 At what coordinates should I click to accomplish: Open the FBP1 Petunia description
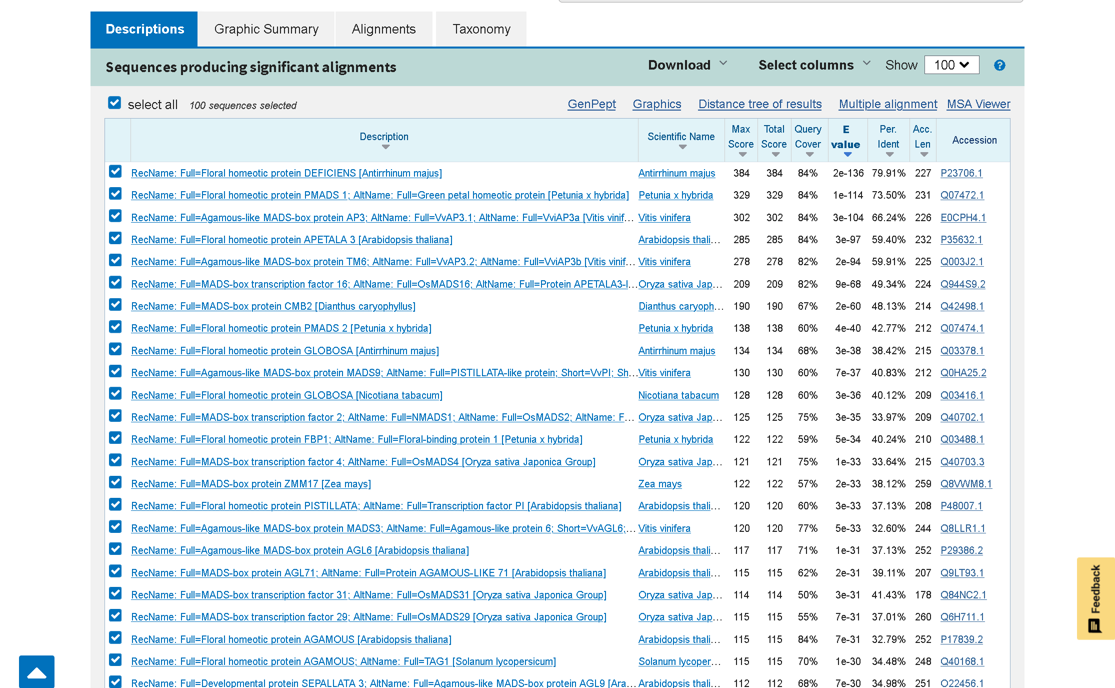click(357, 440)
